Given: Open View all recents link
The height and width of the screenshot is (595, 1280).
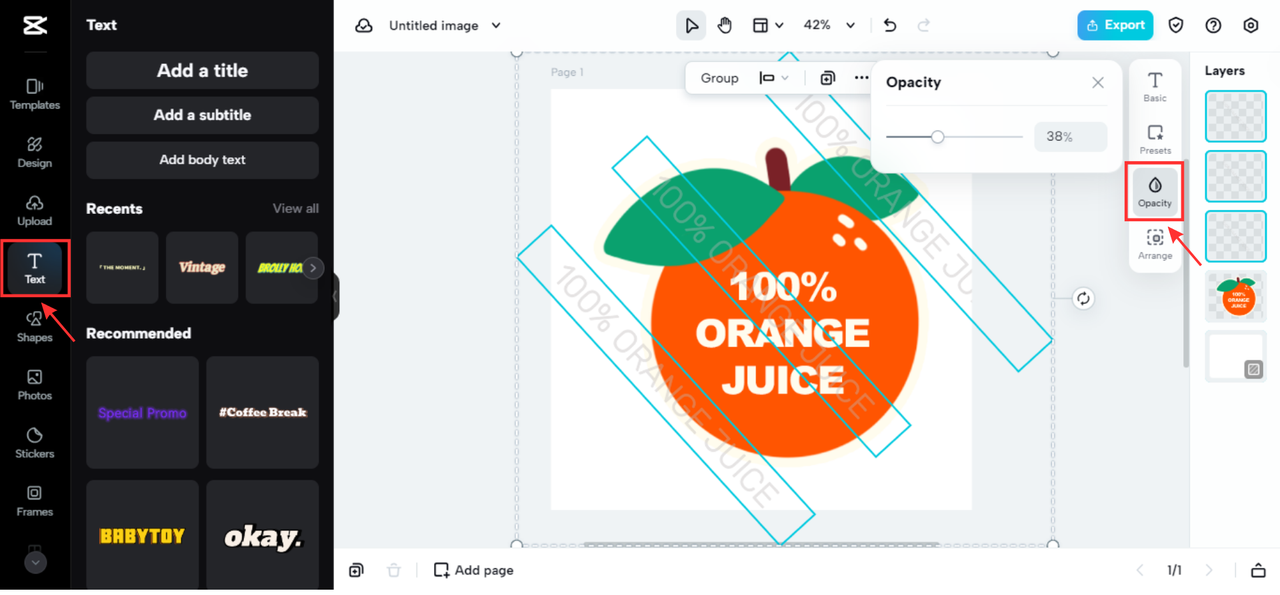Looking at the screenshot, I should pyautogui.click(x=296, y=209).
